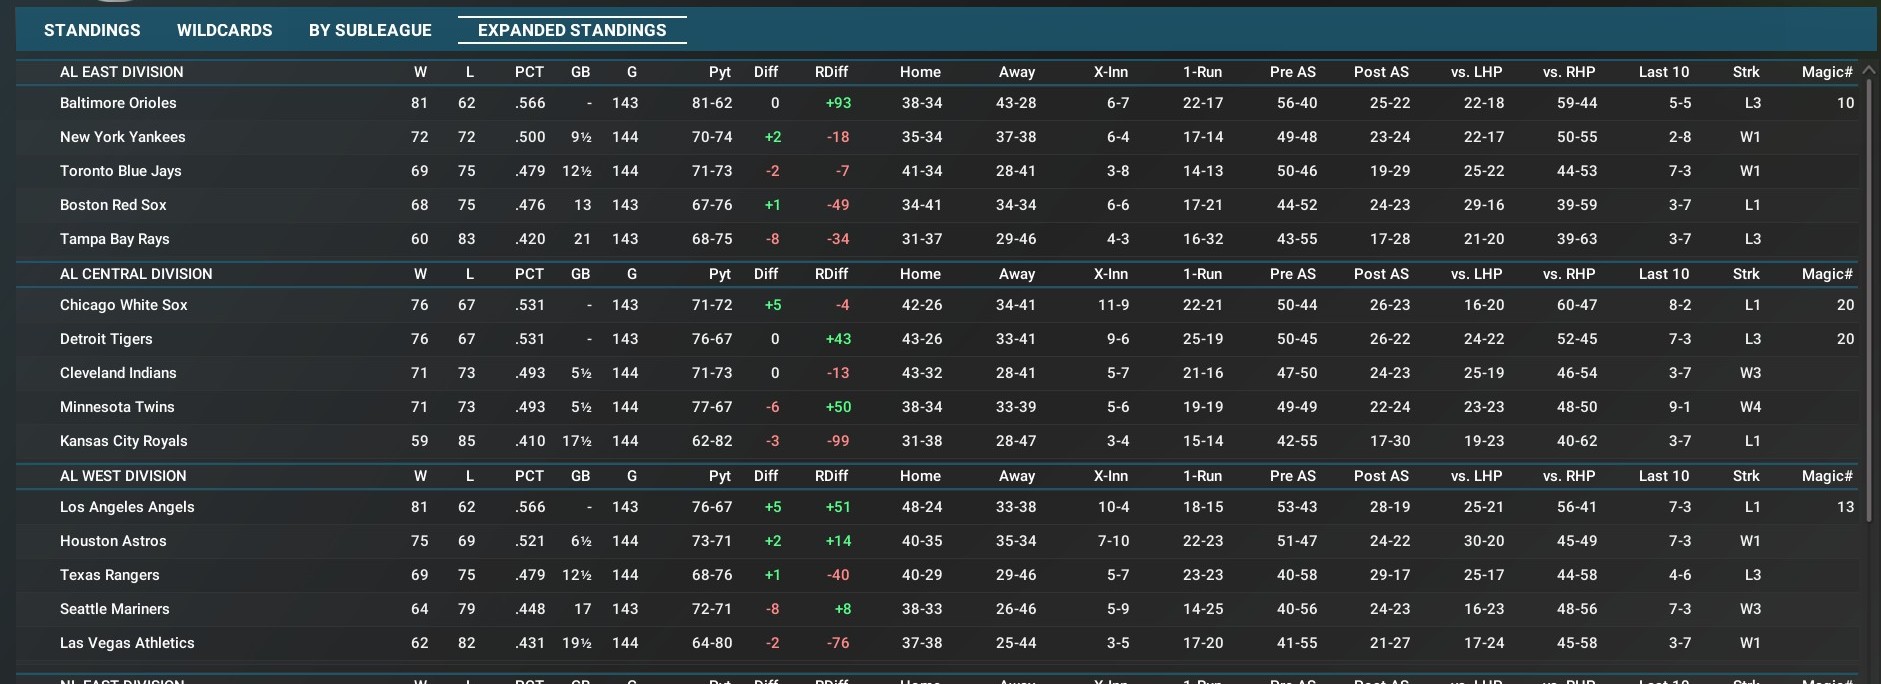
Task: Select Boston Red Sox in standings
Action: point(113,205)
